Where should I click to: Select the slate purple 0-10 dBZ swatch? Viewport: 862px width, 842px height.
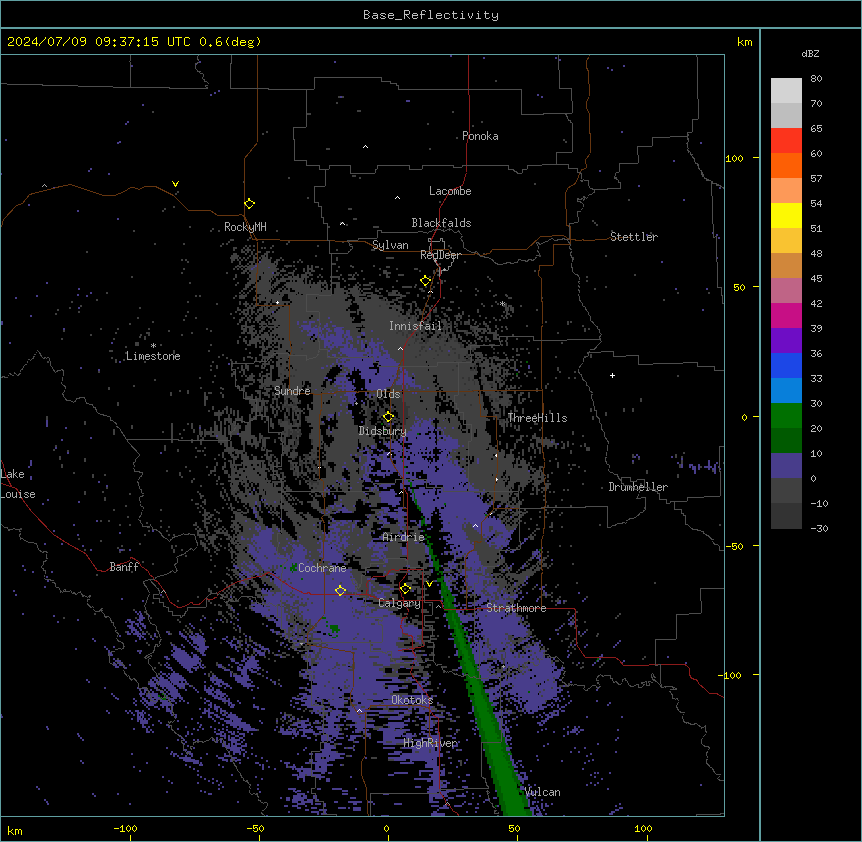coord(786,466)
